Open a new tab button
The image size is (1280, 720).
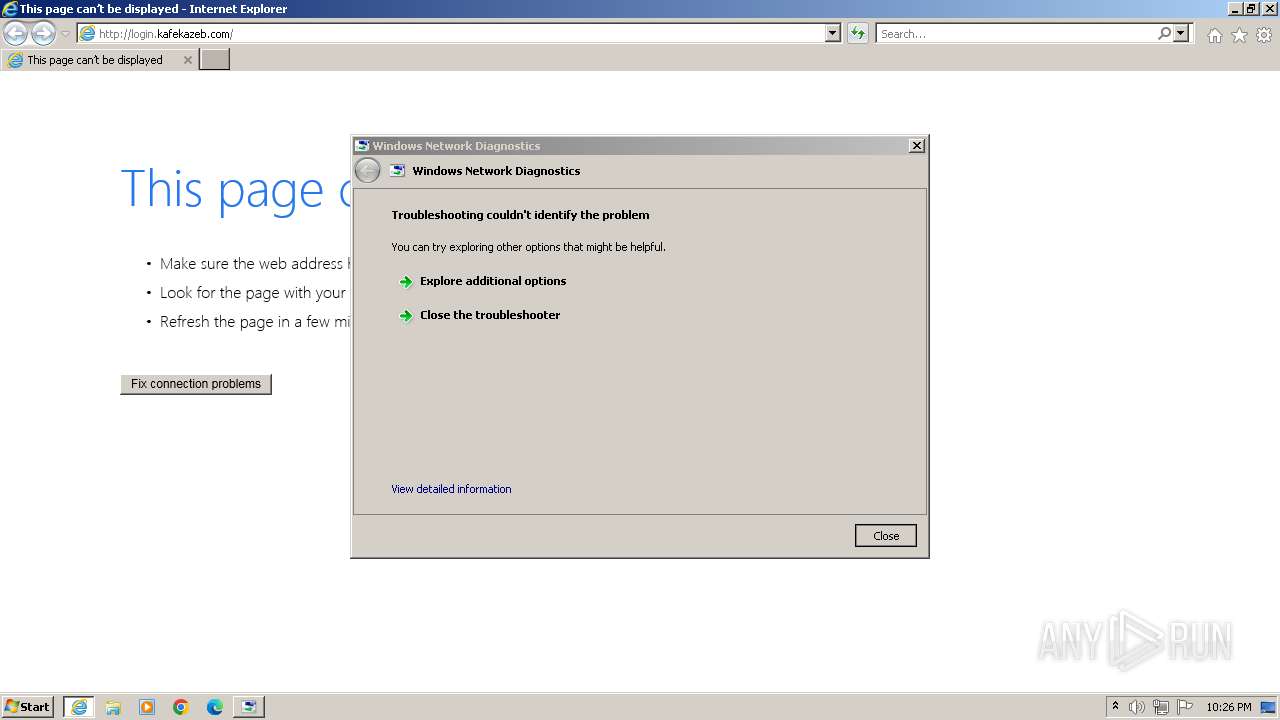coord(215,60)
